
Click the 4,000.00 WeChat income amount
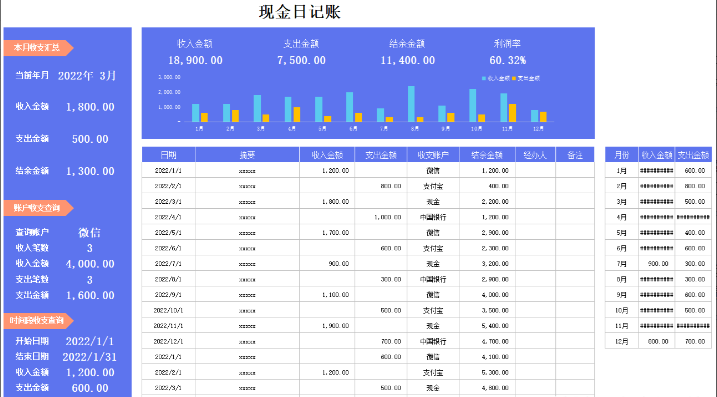click(90, 264)
